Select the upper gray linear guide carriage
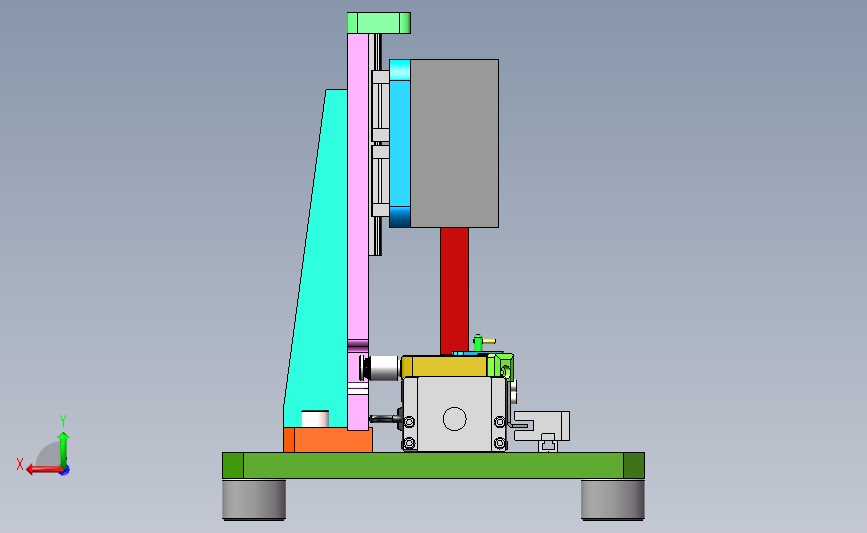The image size is (867, 533). tap(380, 105)
